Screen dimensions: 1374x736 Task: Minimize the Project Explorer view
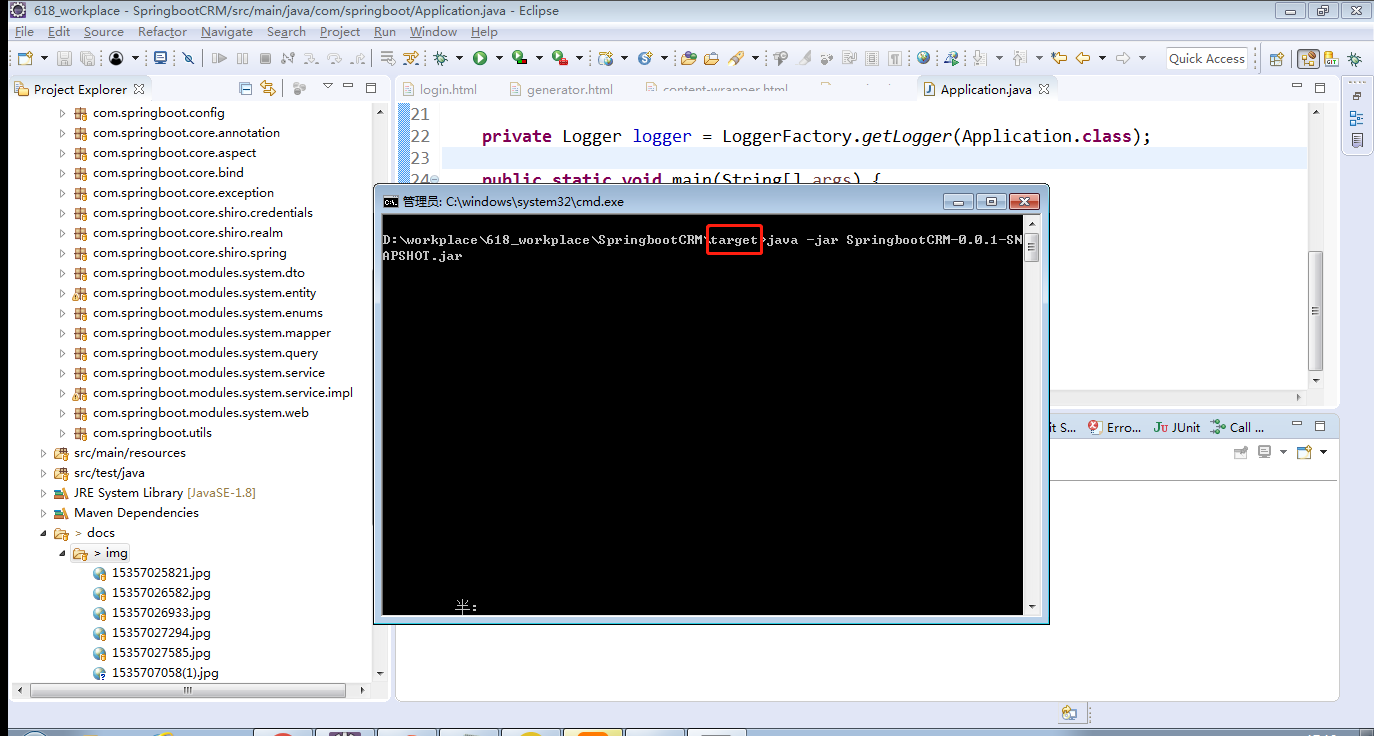tap(347, 87)
